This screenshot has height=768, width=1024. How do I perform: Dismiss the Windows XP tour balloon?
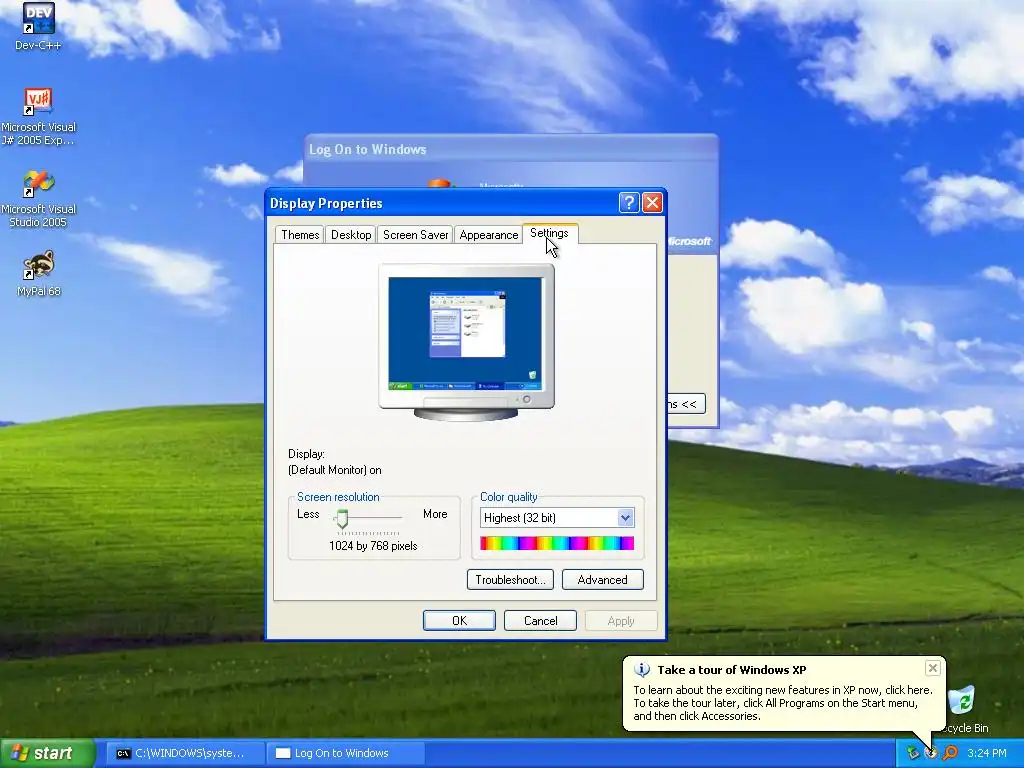point(933,667)
